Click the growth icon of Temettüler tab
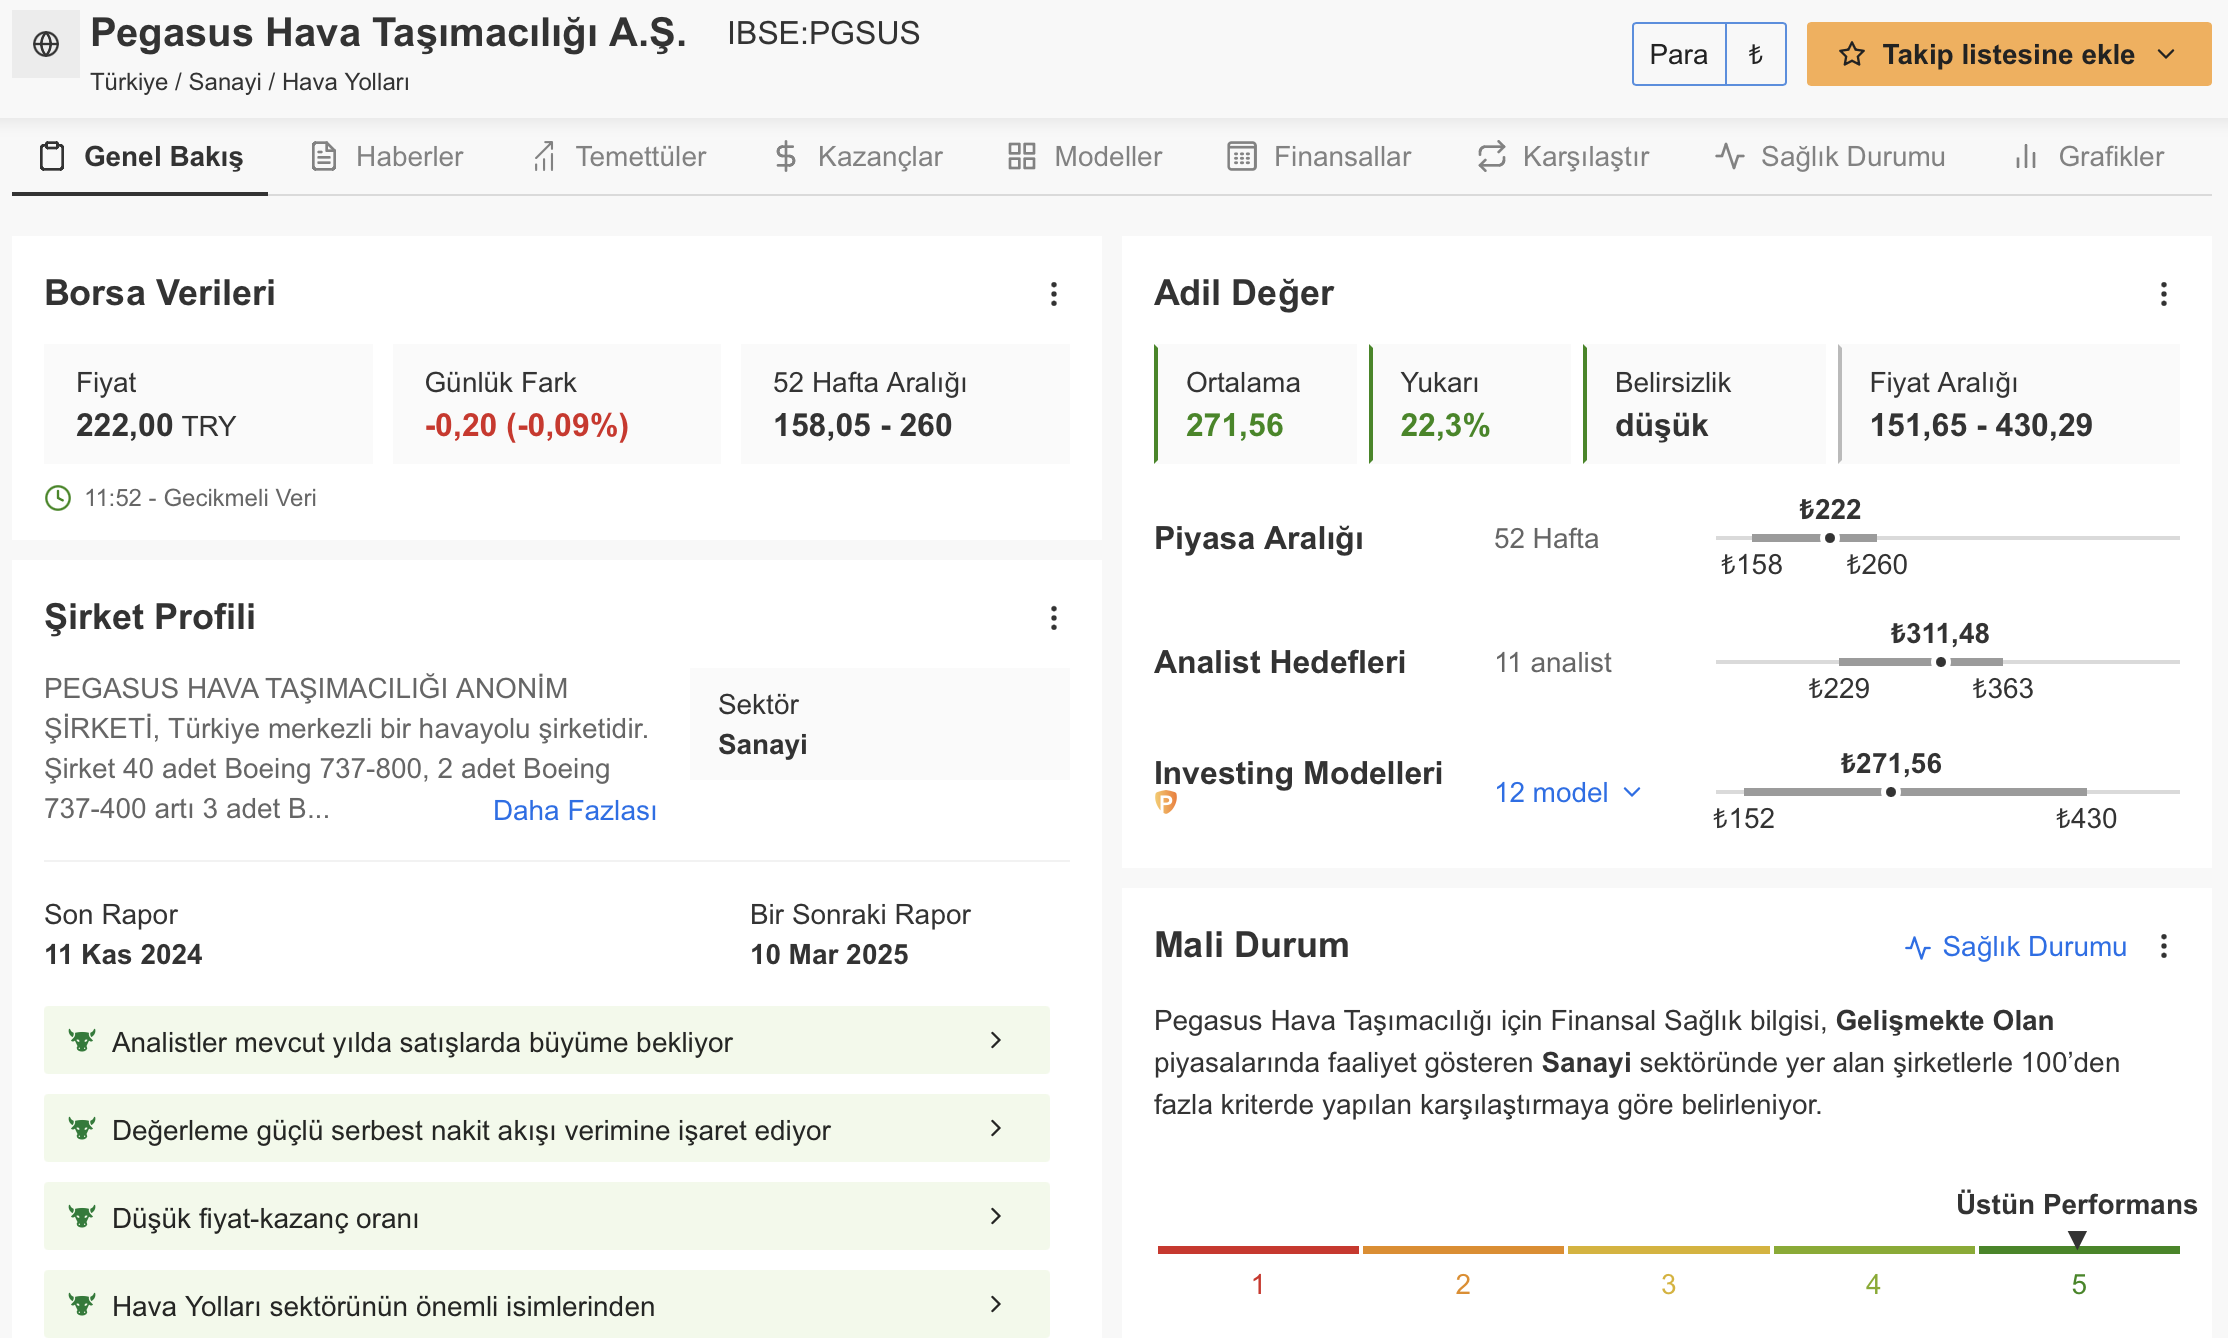This screenshot has height=1338, width=2228. pyautogui.click(x=544, y=156)
